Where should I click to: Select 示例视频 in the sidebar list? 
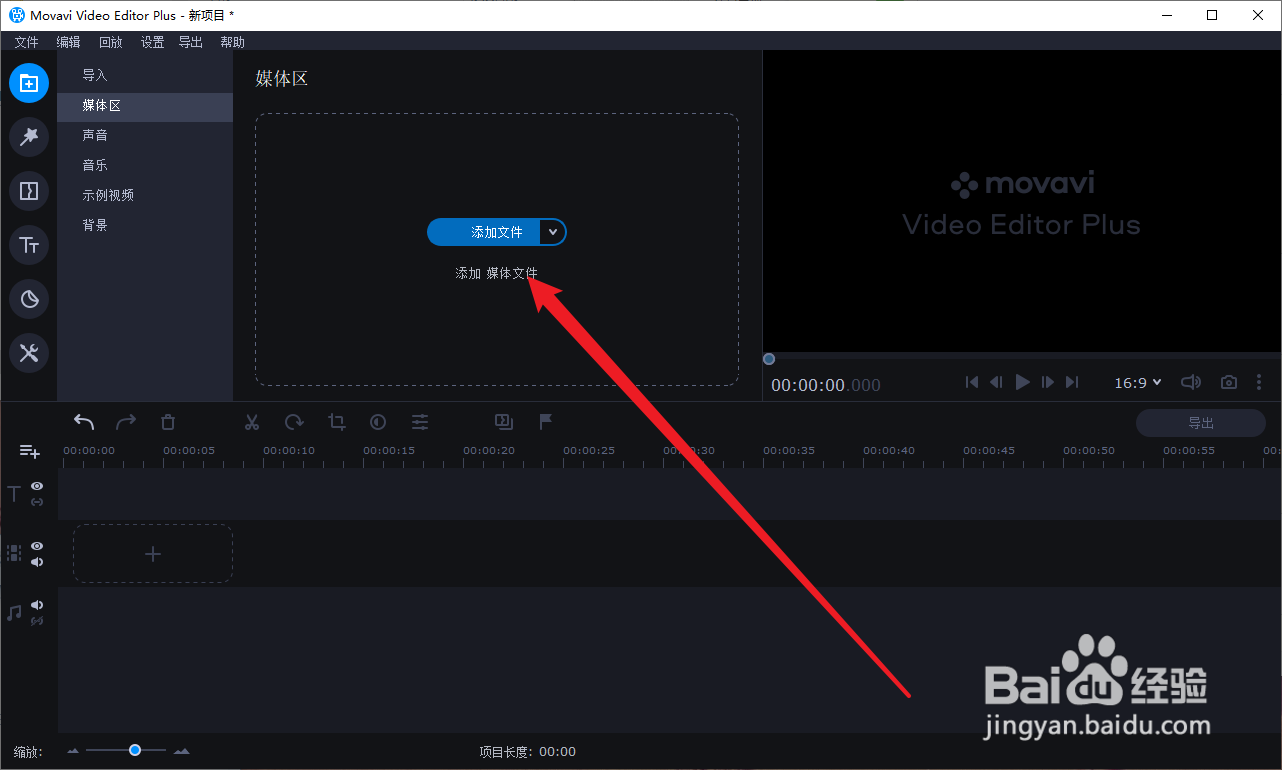tap(145, 195)
